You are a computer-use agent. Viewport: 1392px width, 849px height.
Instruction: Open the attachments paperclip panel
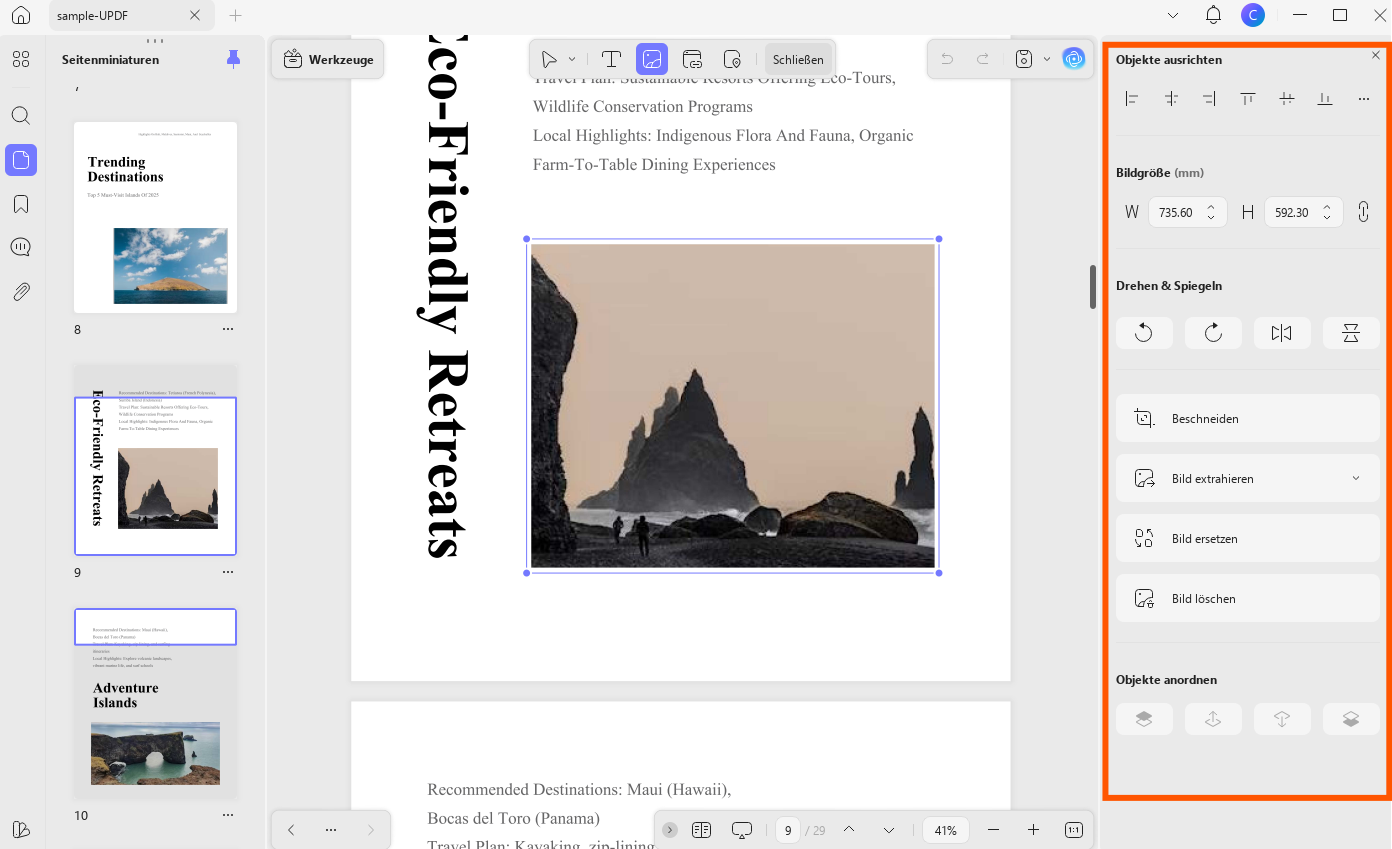click(21, 292)
